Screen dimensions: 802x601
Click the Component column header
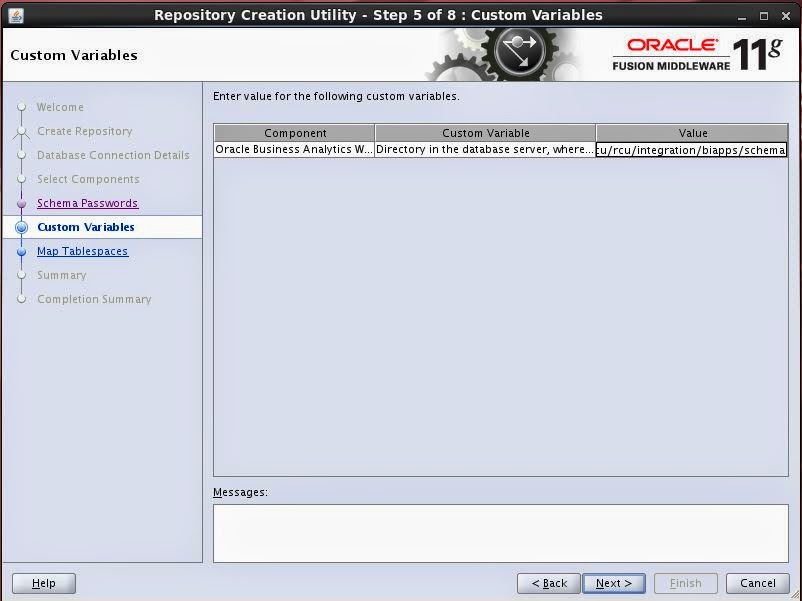pos(293,132)
